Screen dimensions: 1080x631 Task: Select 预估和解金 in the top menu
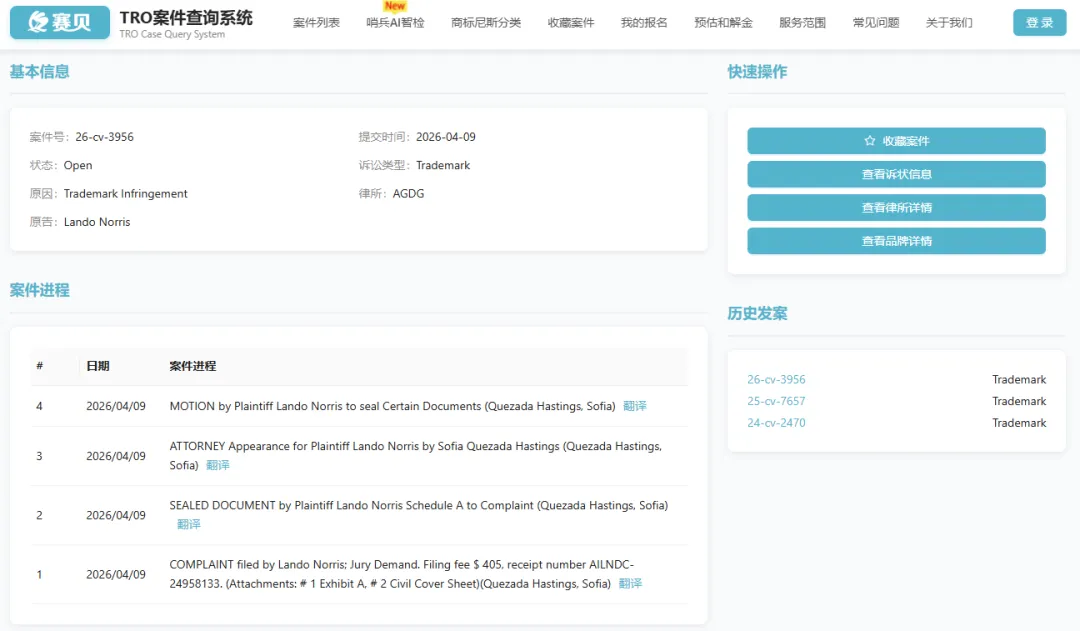[x=723, y=23]
